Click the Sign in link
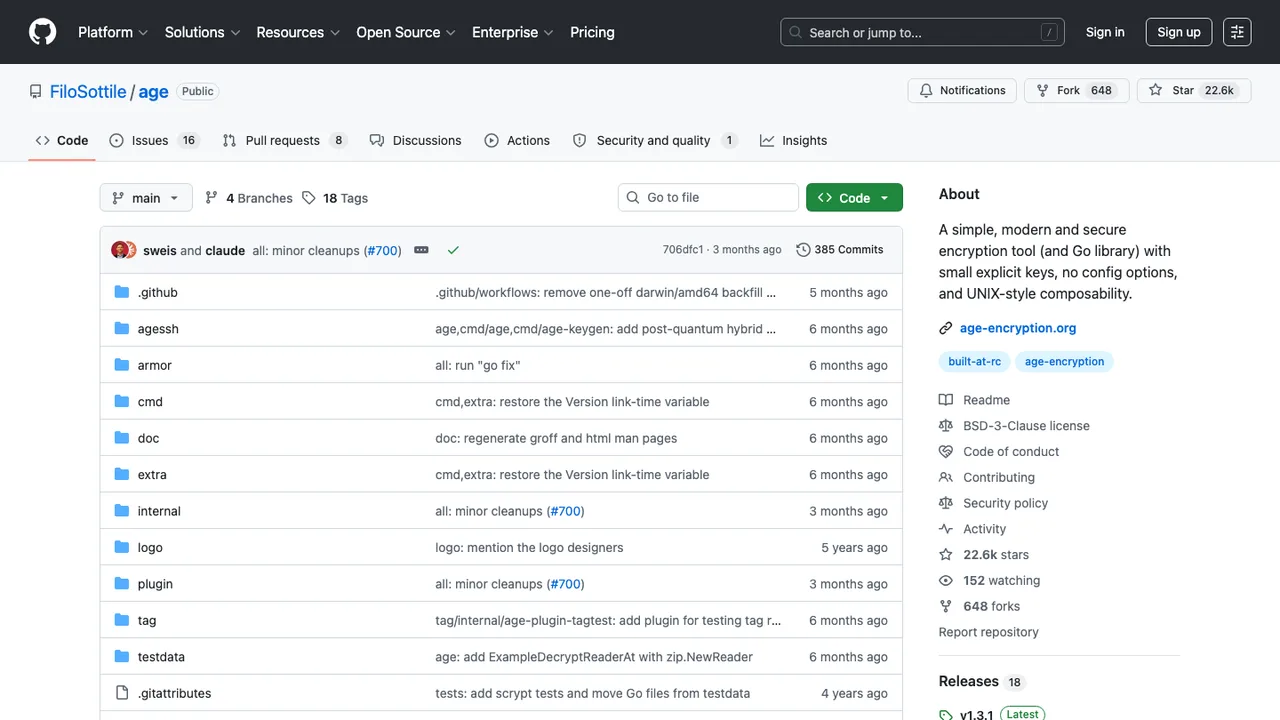The image size is (1280, 720). click(1105, 32)
